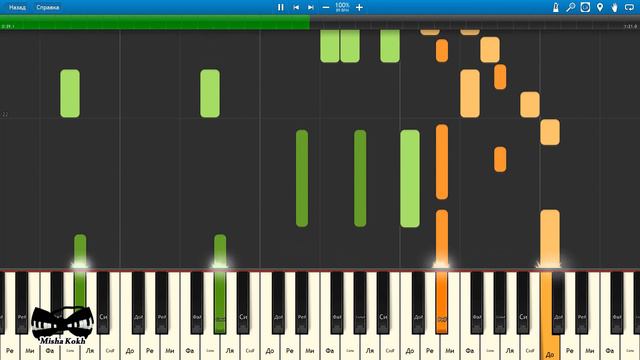Click the green song progress bar
Viewport: 640px width, 360px height.
tap(155, 22)
